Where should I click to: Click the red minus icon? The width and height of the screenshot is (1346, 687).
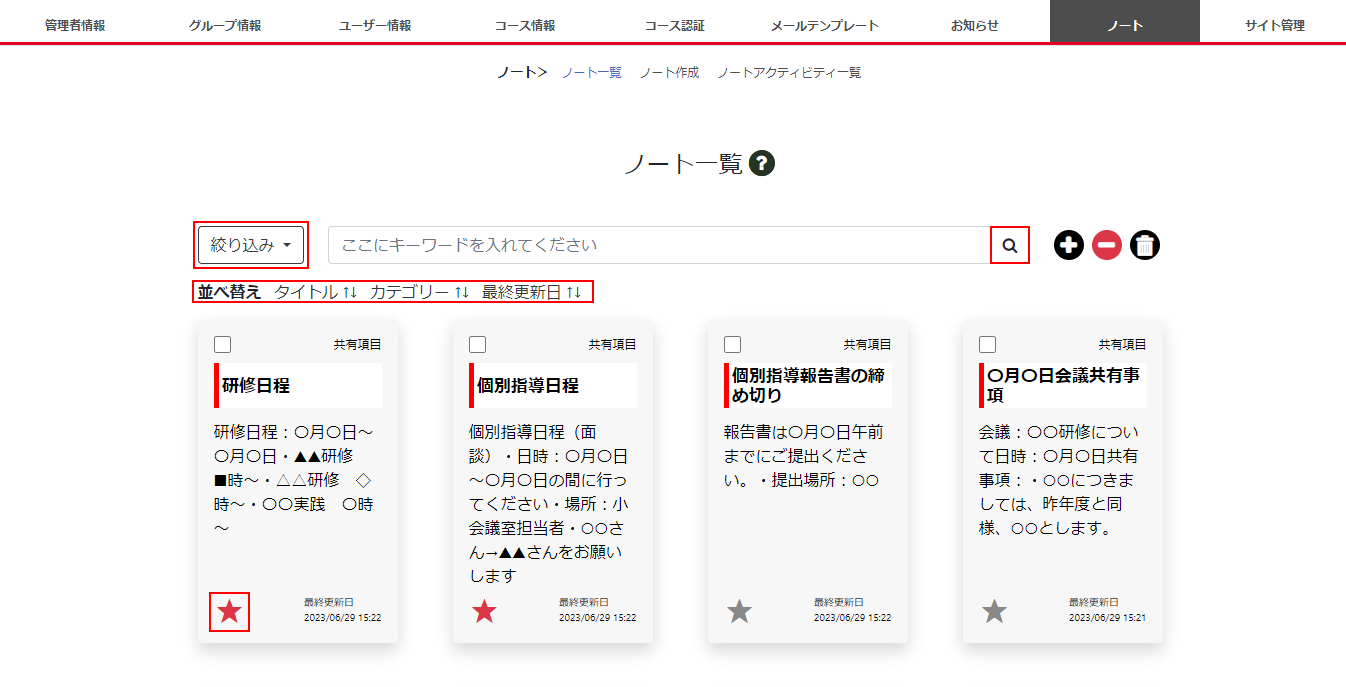[1107, 245]
